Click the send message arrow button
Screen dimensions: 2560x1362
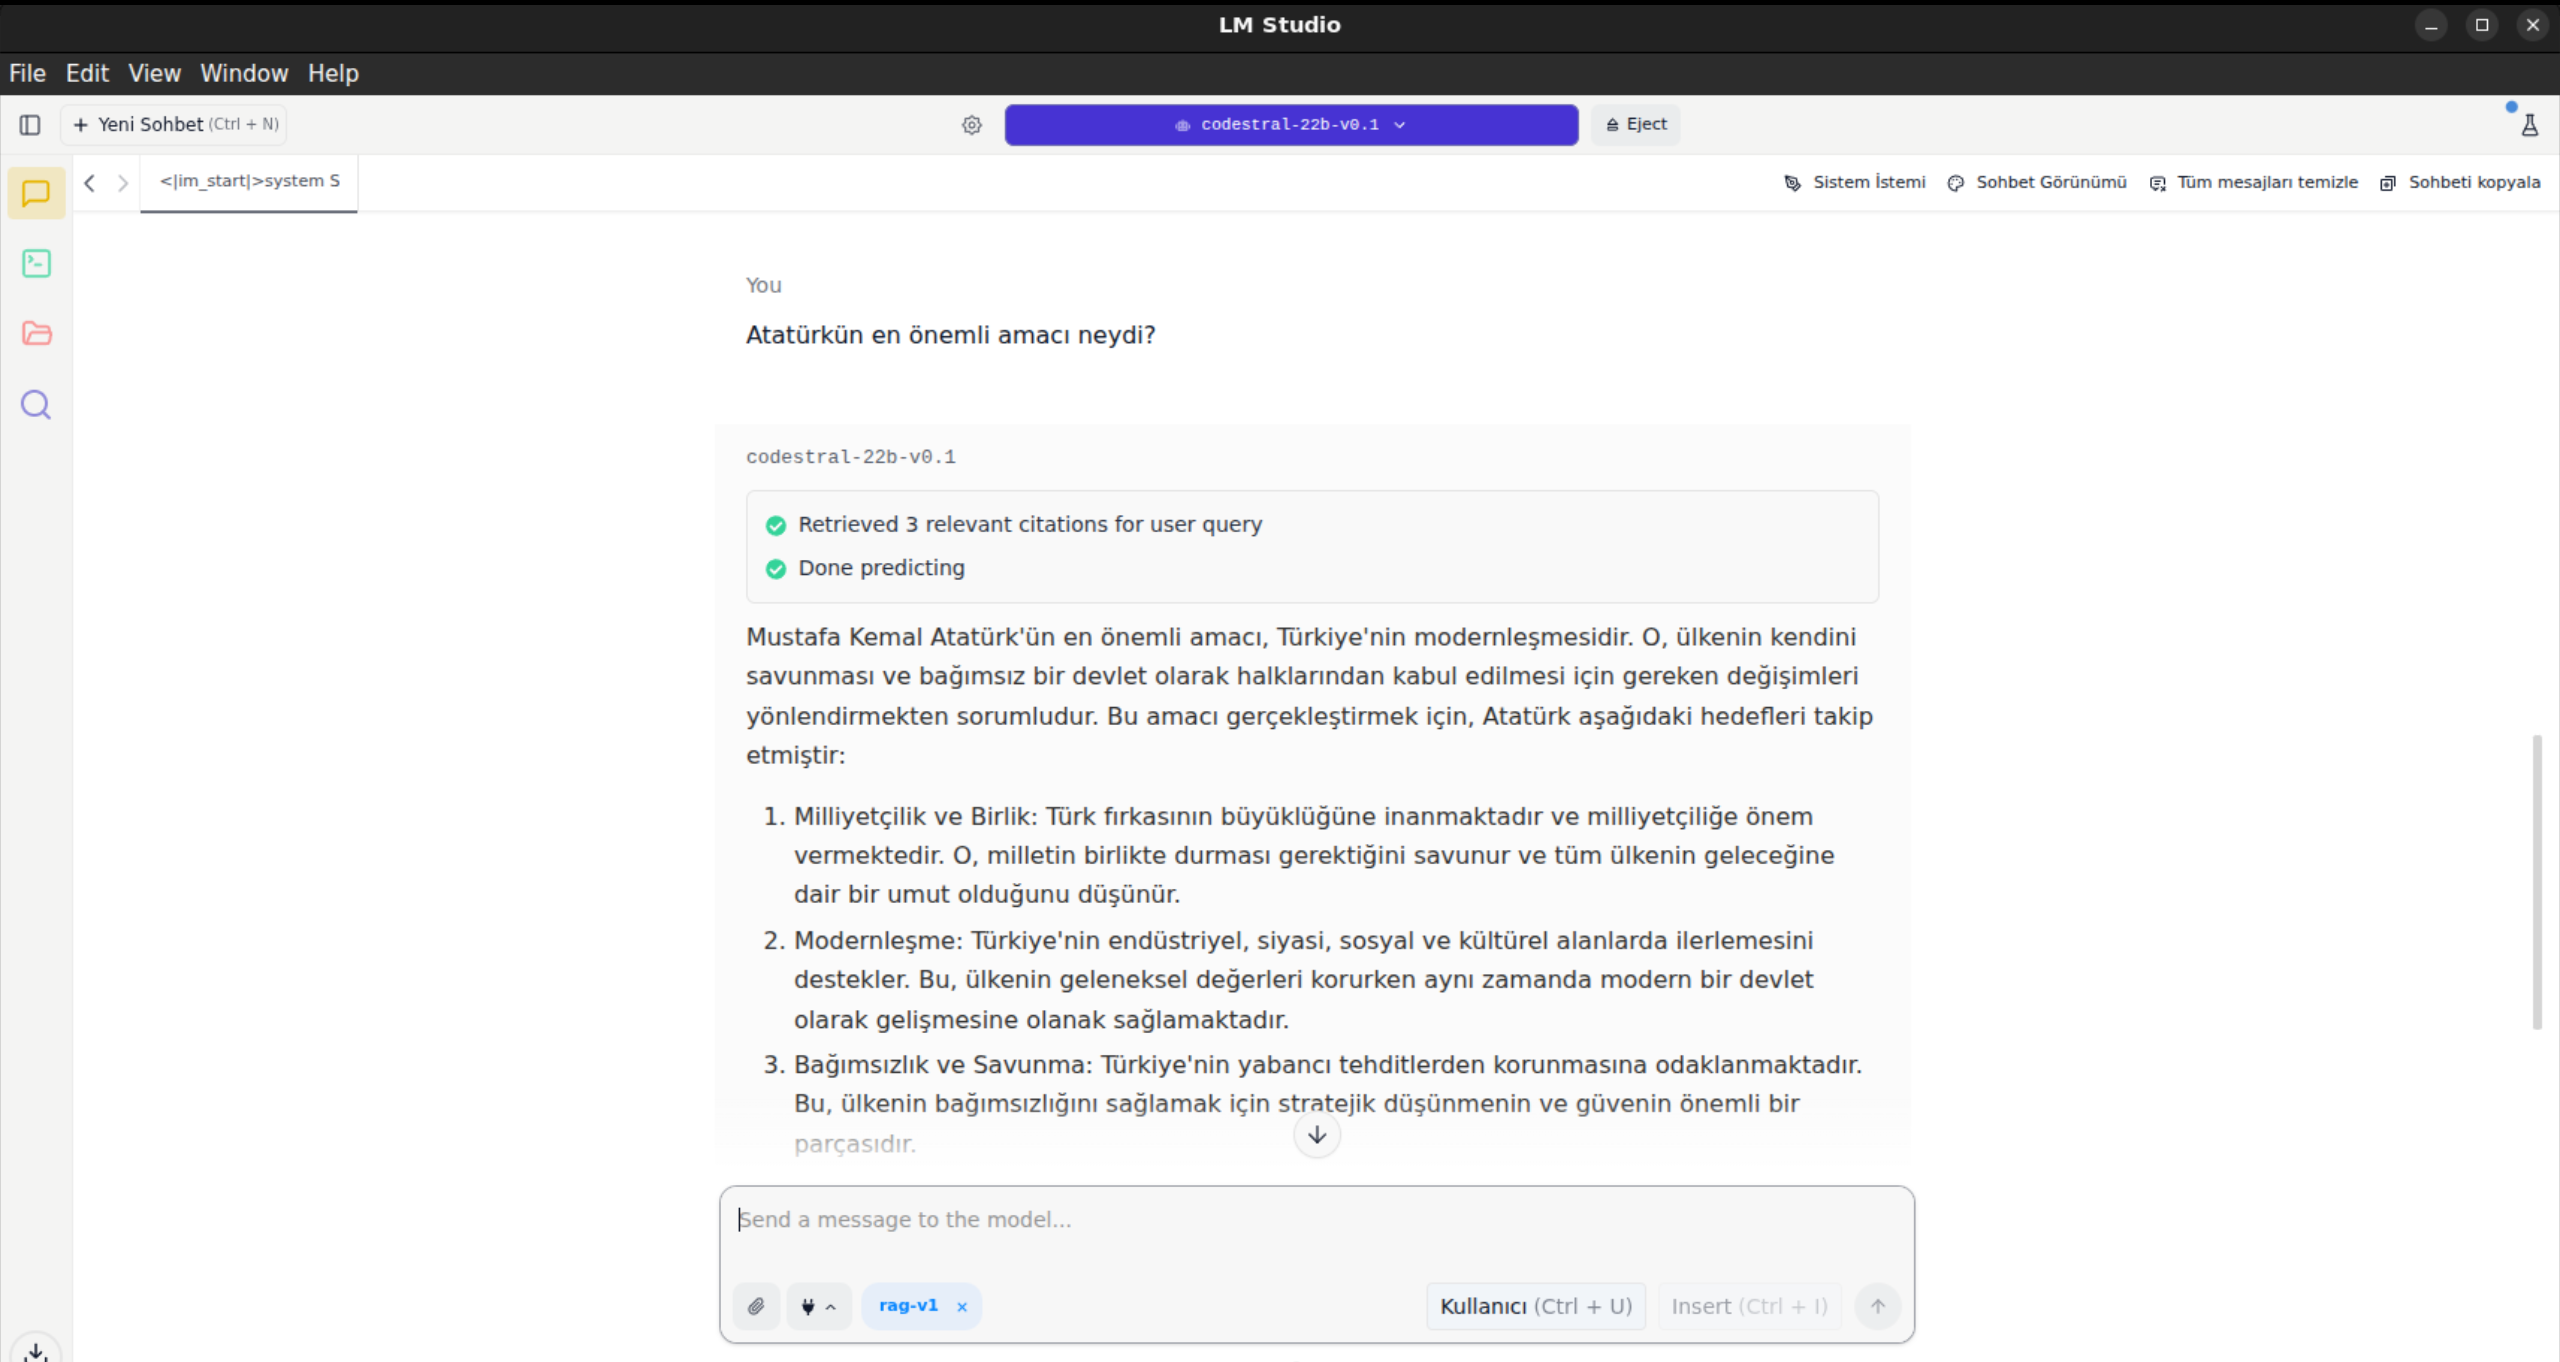[1877, 1306]
